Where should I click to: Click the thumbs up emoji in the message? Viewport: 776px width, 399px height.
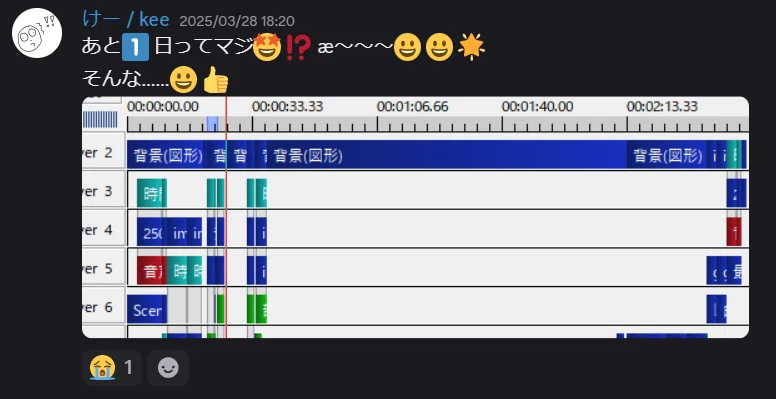click(216, 80)
